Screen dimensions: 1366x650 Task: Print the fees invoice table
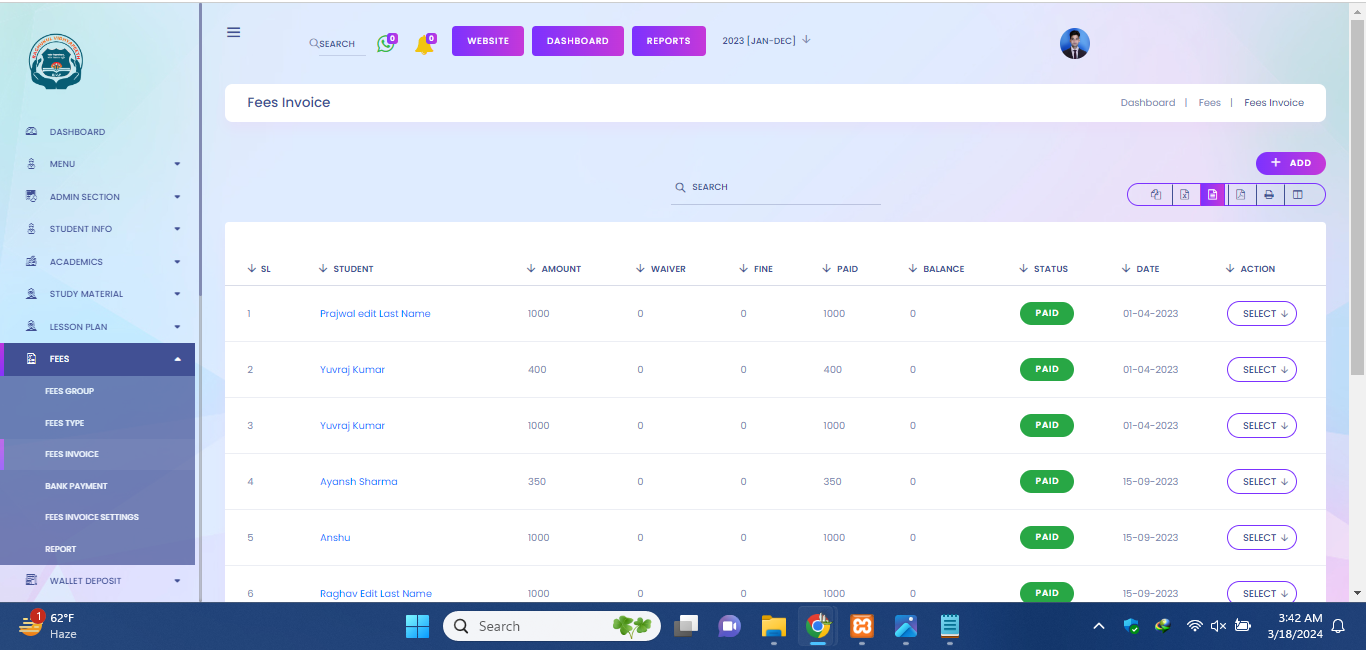(1268, 195)
